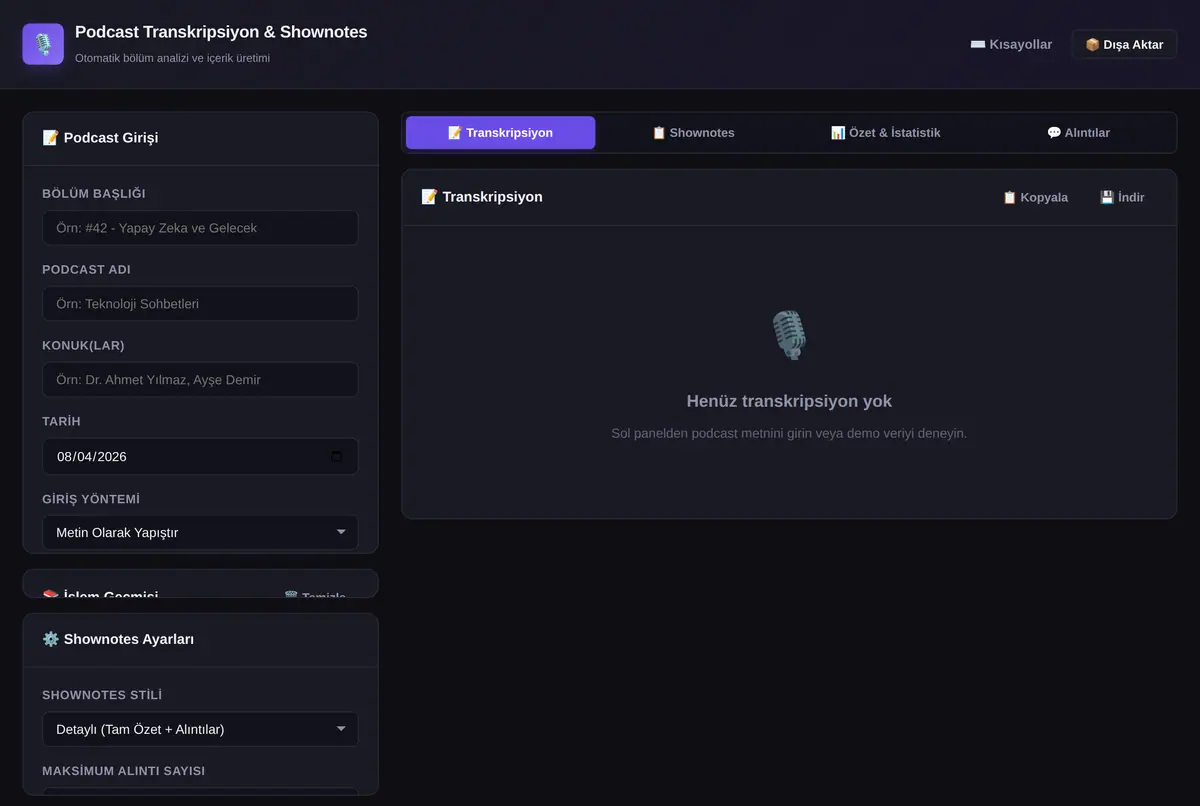Expand the Giriş Yöntemi dropdown
The image size is (1200, 806).
(x=200, y=533)
